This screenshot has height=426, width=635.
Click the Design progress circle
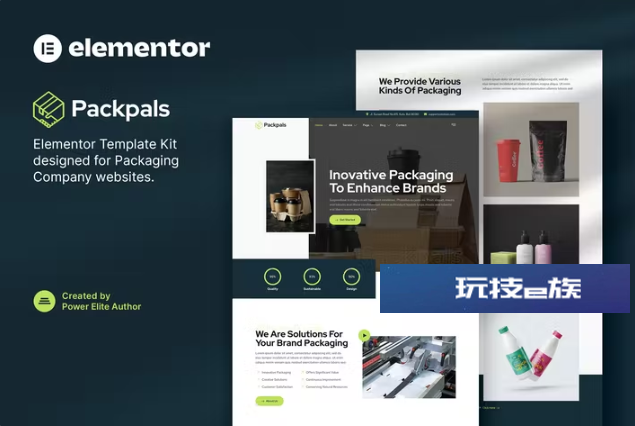pos(352,277)
